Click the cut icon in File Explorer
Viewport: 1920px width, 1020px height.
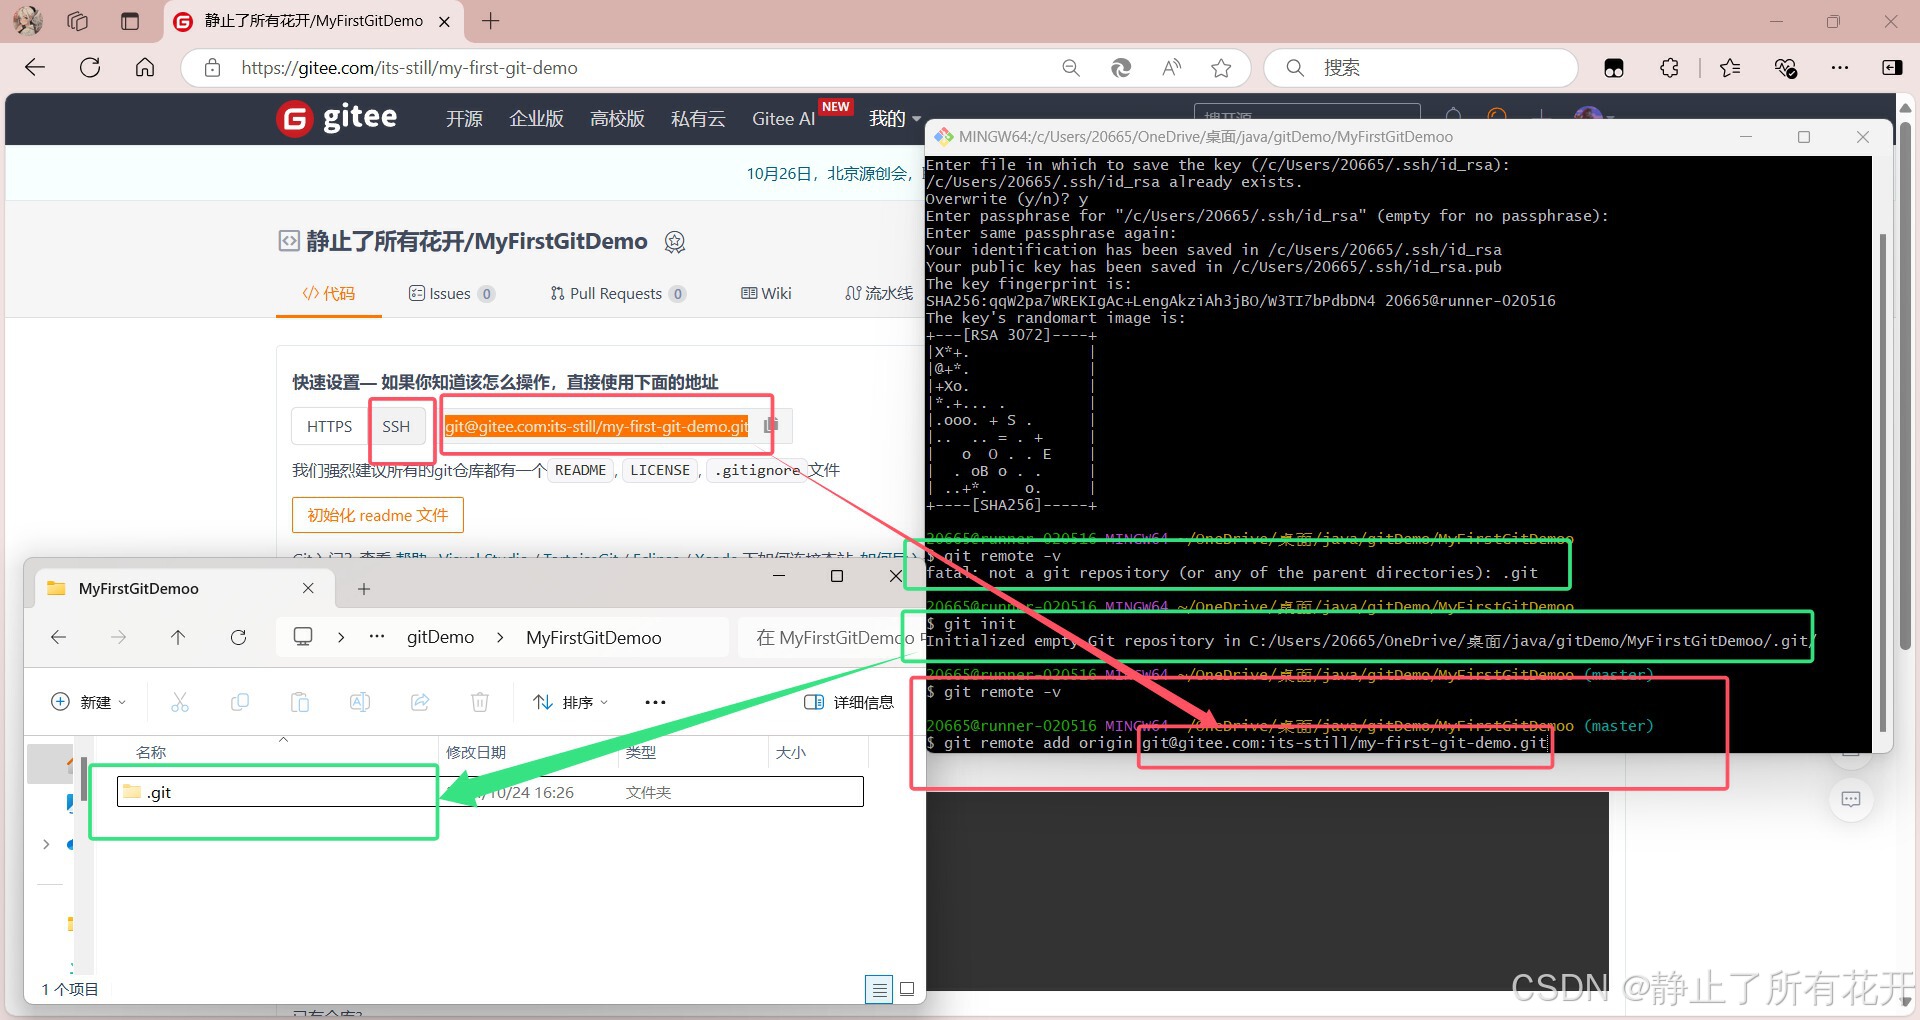coord(180,702)
